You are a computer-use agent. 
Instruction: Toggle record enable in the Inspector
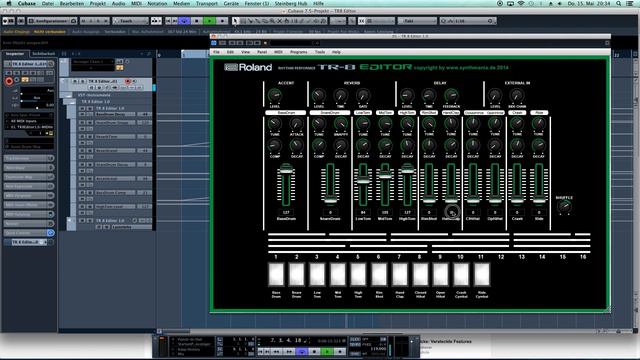point(9,81)
